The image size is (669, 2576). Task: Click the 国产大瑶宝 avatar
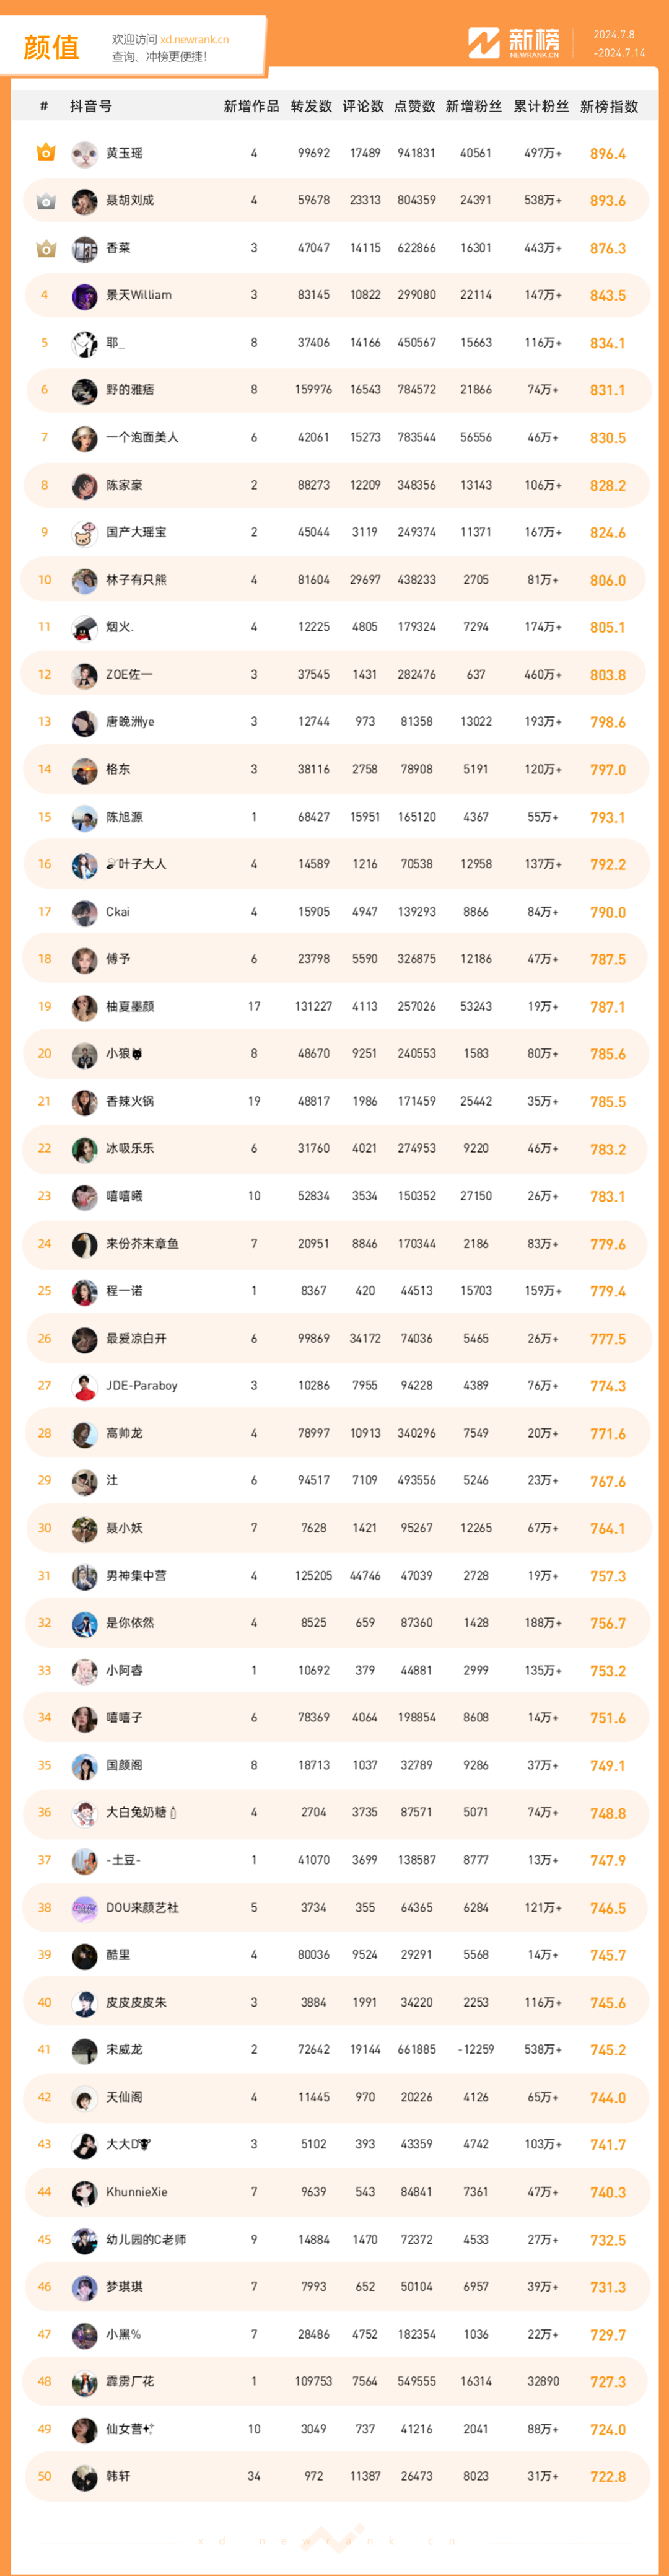(x=84, y=533)
